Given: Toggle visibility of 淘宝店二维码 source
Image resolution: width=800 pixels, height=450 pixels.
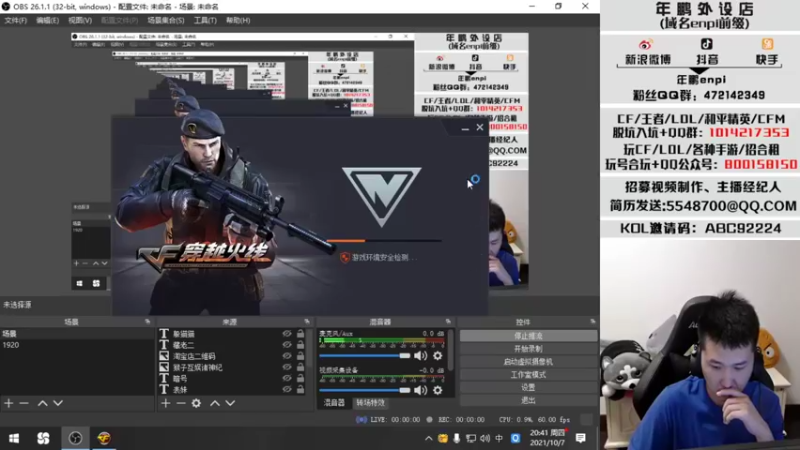Looking at the screenshot, I should tap(287, 356).
